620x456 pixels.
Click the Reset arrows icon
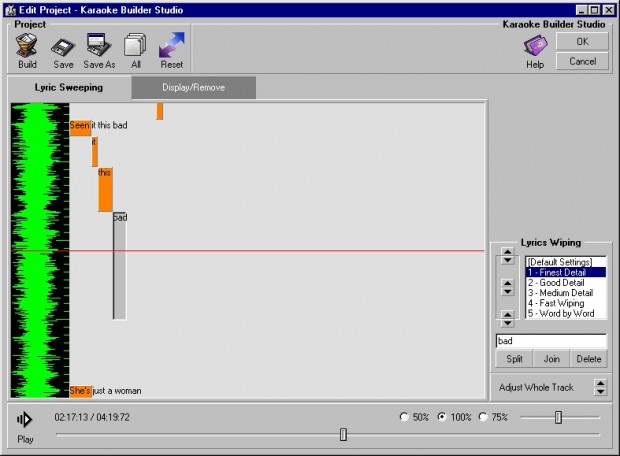click(x=172, y=45)
